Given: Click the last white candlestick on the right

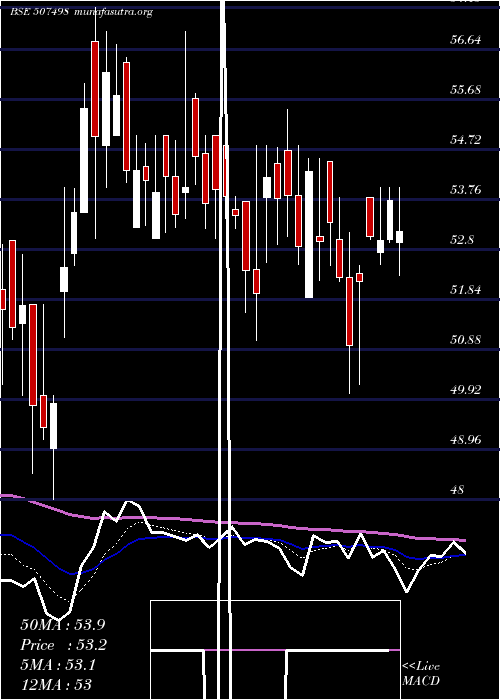Looking at the screenshot, I should pyautogui.click(x=399, y=237).
